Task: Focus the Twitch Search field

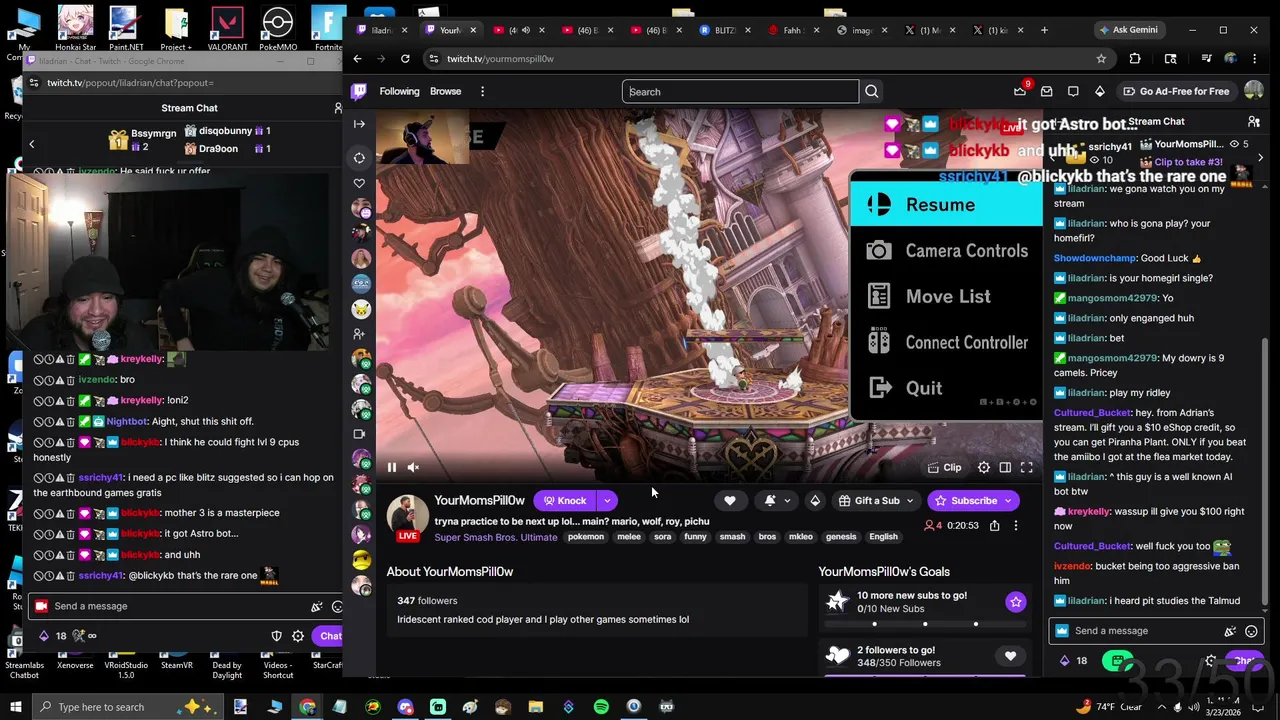Action: 740,91
